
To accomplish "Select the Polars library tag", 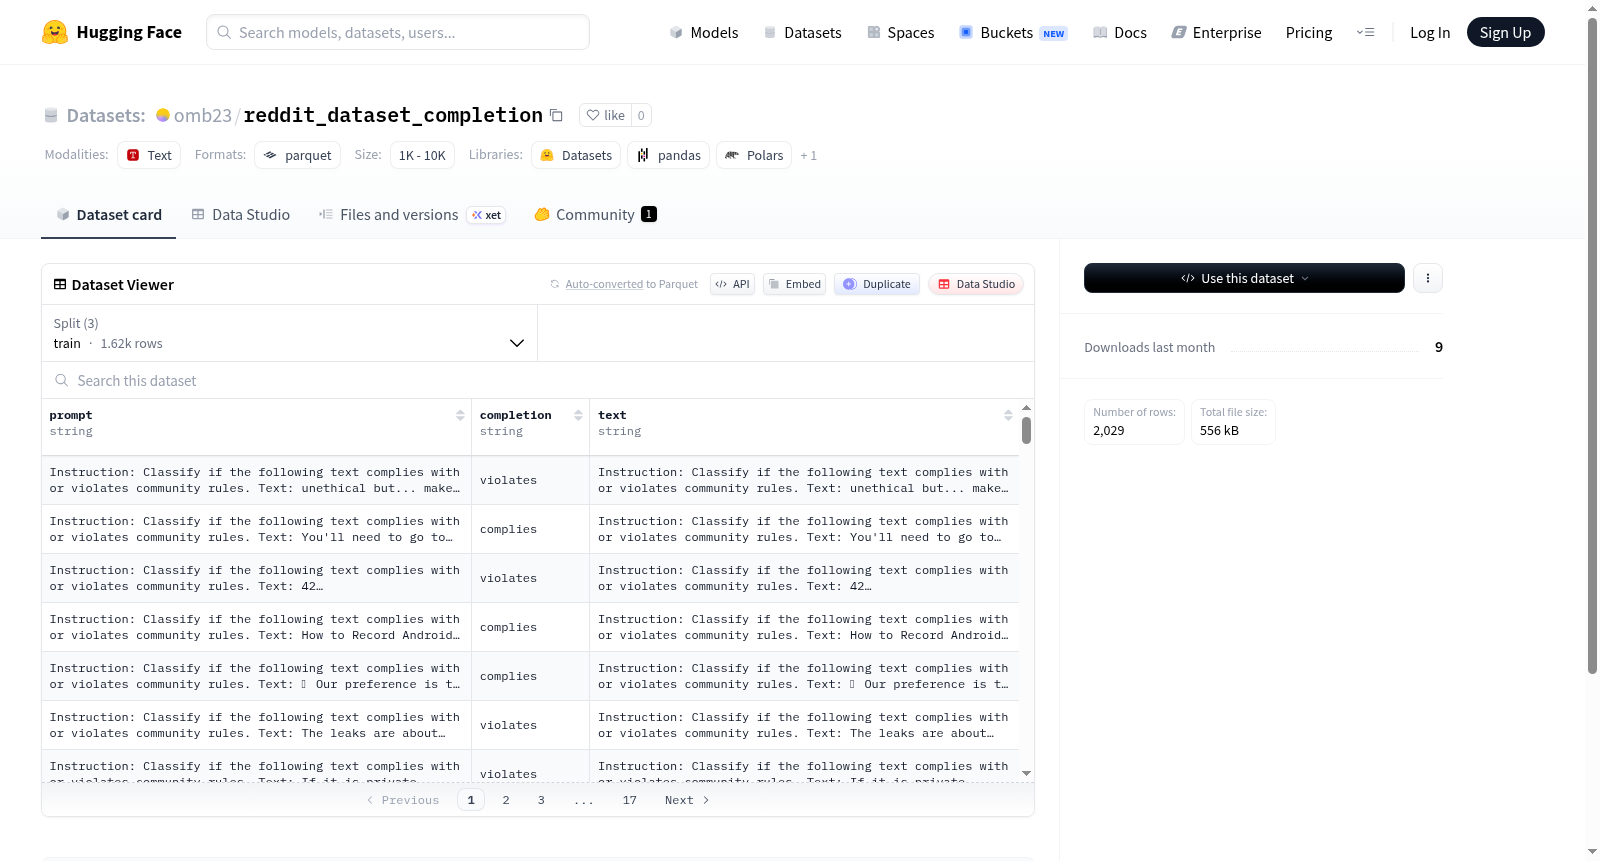I will pyautogui.click(x=754, y=155).
